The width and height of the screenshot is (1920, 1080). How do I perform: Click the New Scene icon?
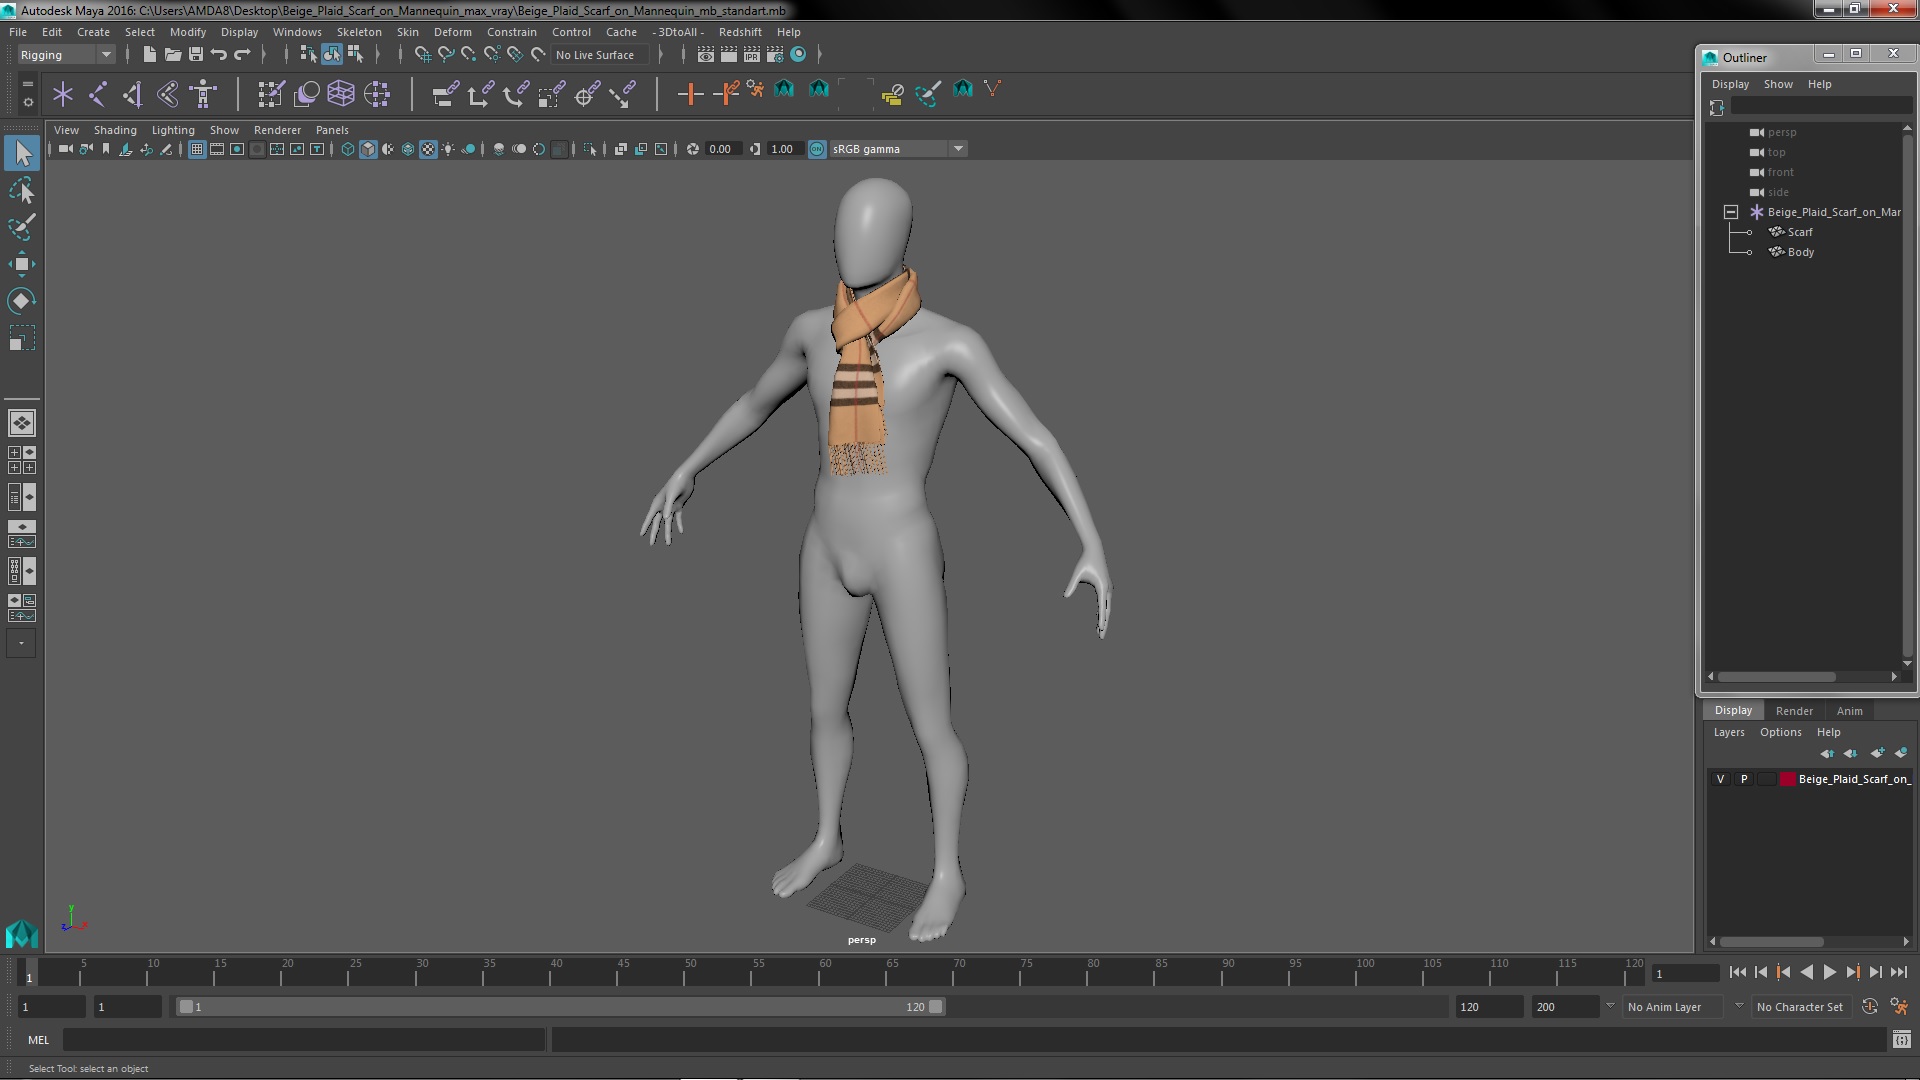pyautogui.click(x=149, y=54)
